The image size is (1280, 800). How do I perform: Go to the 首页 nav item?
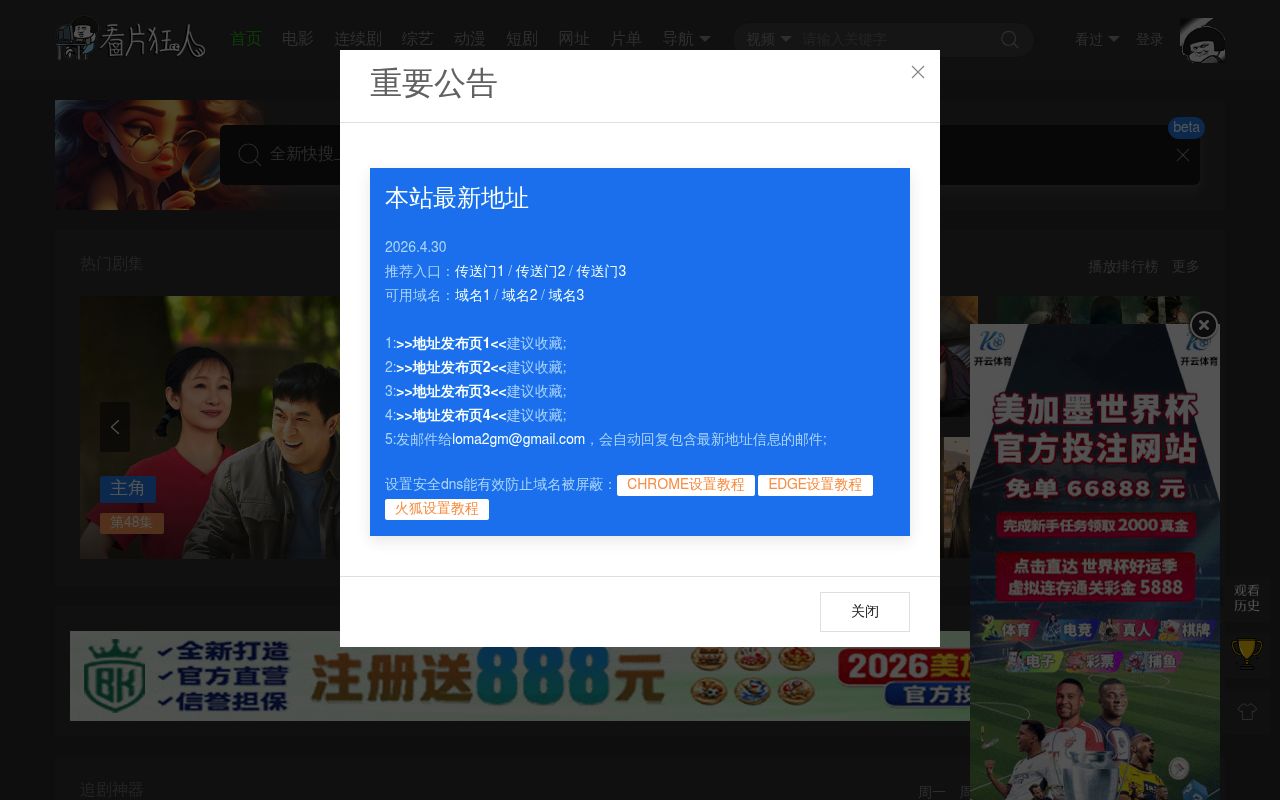[246, 39]
